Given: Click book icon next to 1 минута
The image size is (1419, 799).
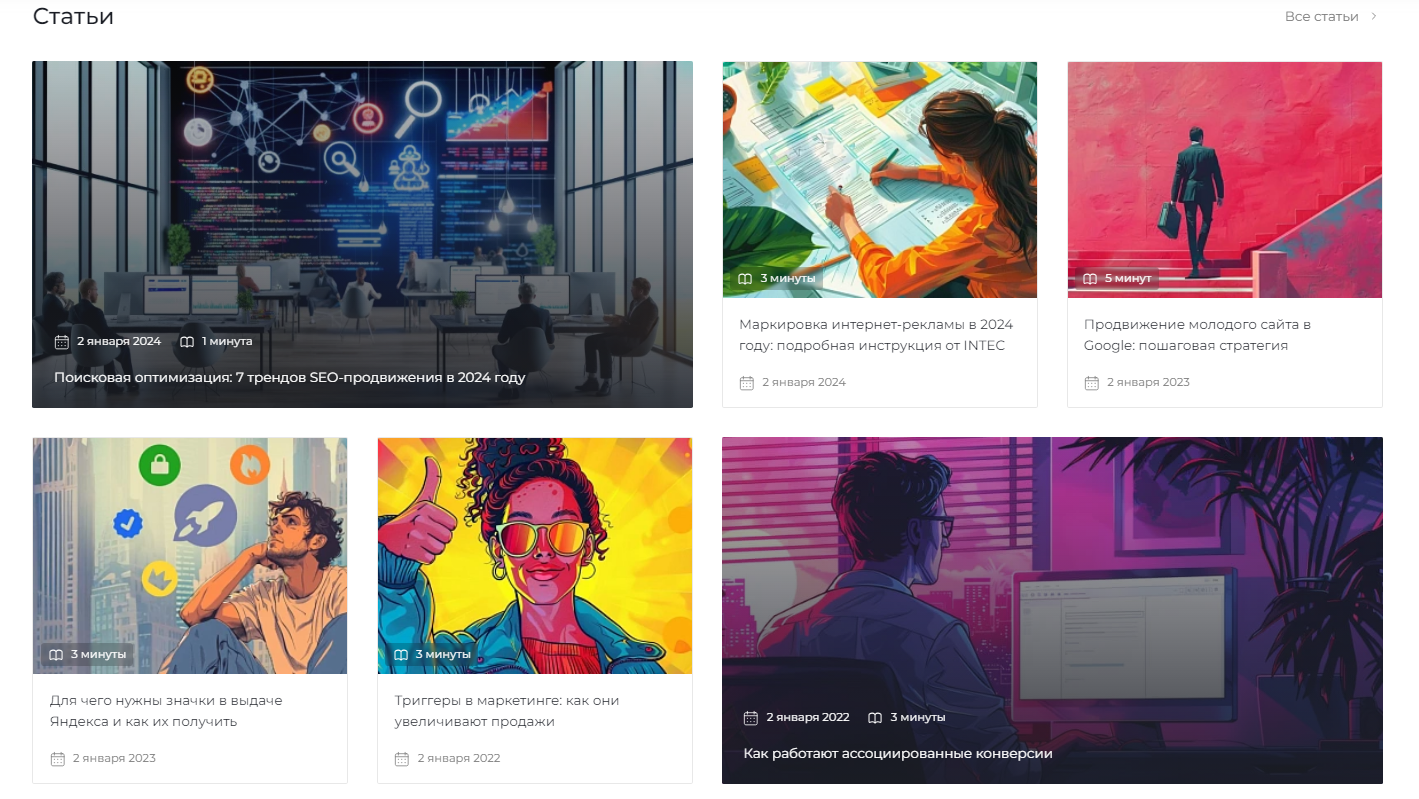Looking at the screenshot, I should pos(187,341).
